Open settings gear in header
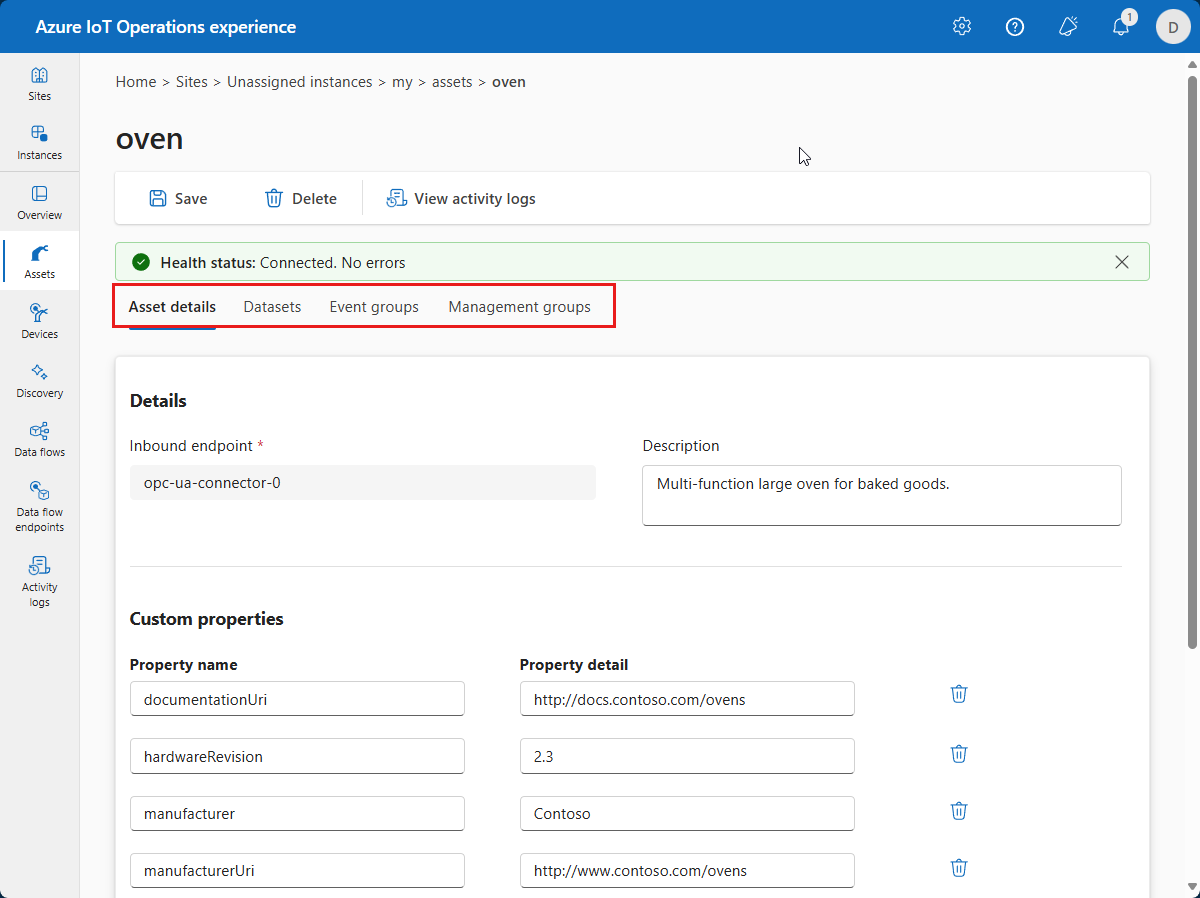 click(961, 27)
